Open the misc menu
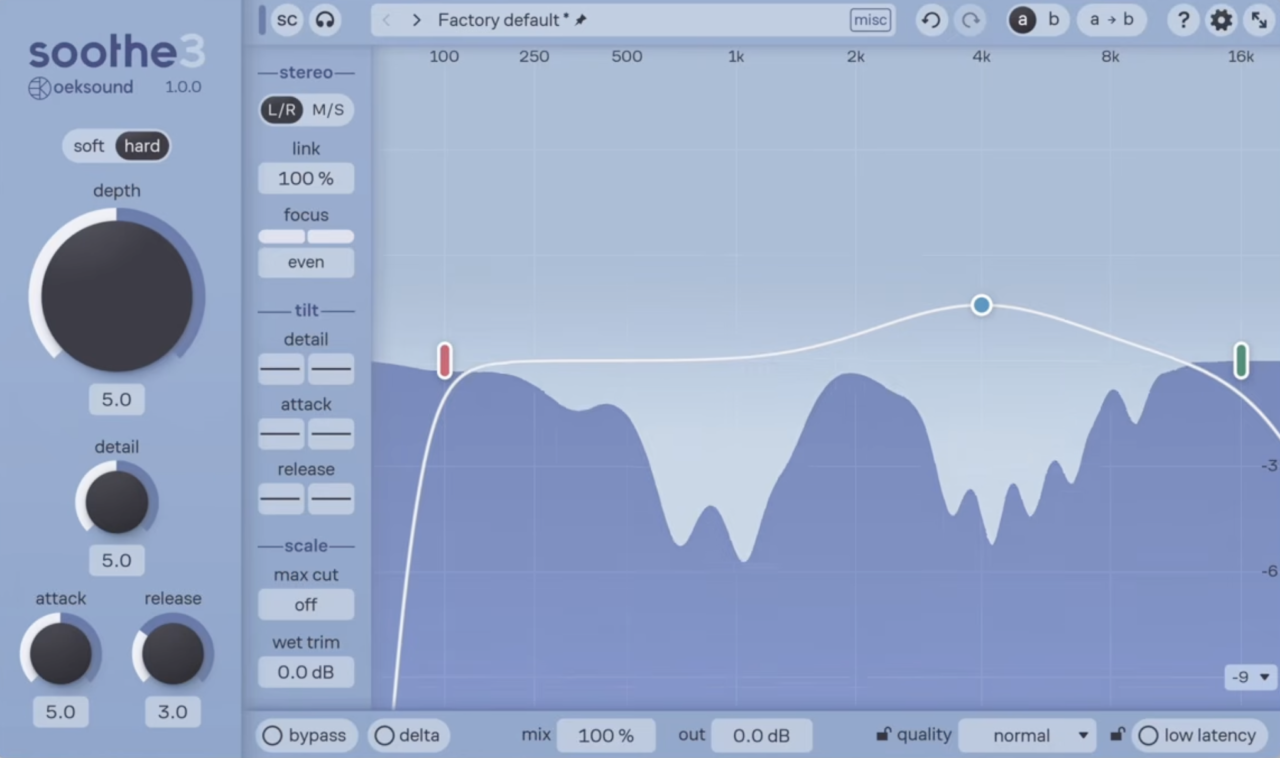Viewport: 1280px width, 758px height. (870, 20)
